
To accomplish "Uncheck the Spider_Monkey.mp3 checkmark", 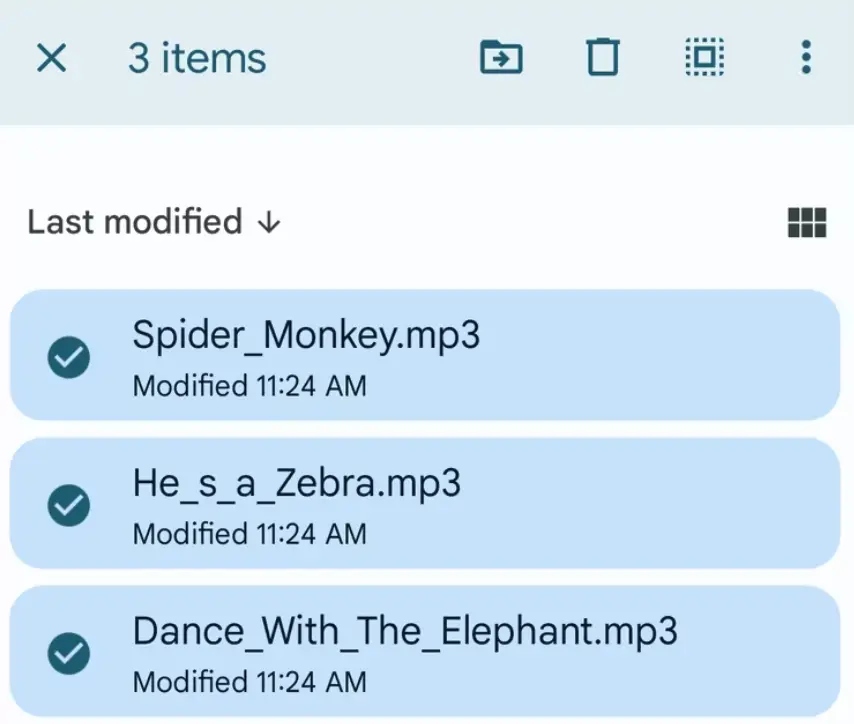I will click(69, 357).
